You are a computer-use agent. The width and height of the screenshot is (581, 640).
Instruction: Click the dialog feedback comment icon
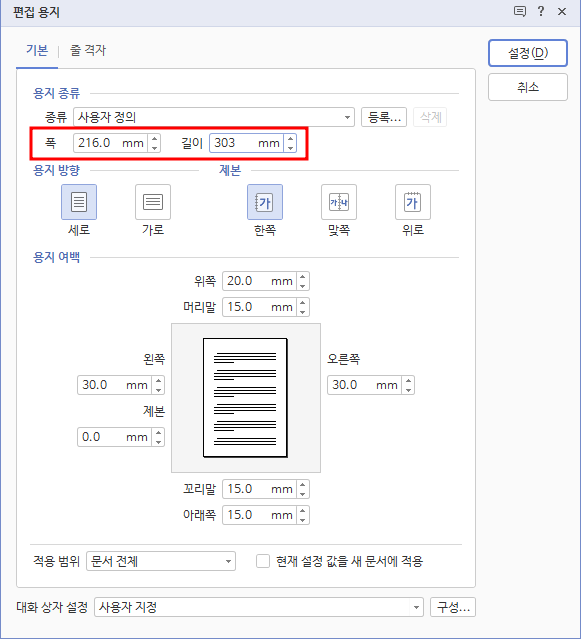[x=519, y=11]
